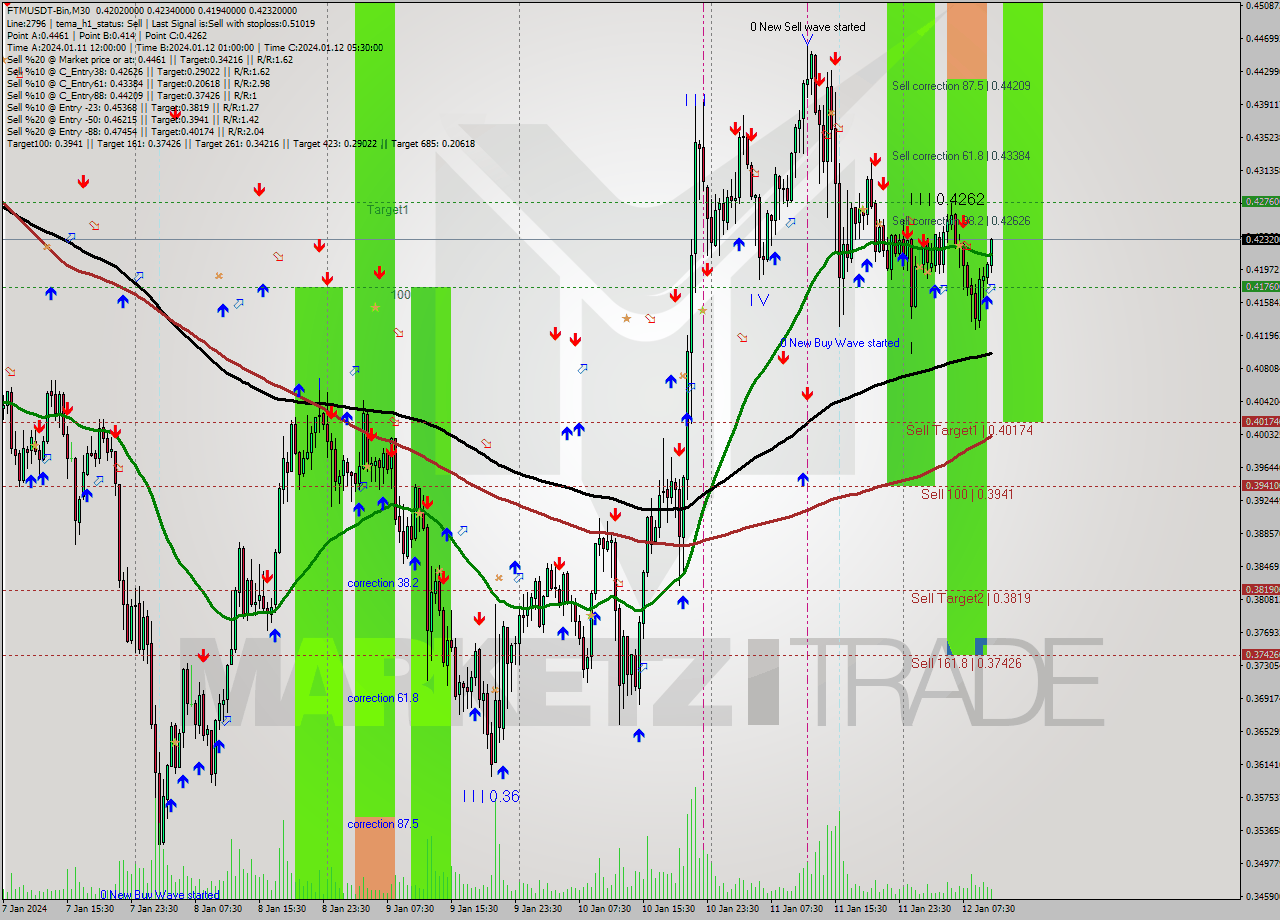
Task: Click the green 0.42760 price tag
Action: click(1260, 201)
